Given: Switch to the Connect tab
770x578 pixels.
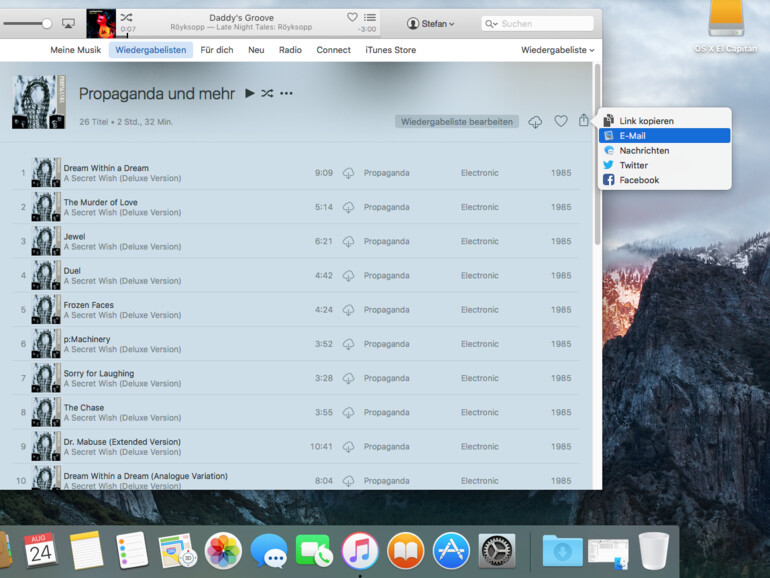Looking at the screenshot, I should [x=333, y=50].
